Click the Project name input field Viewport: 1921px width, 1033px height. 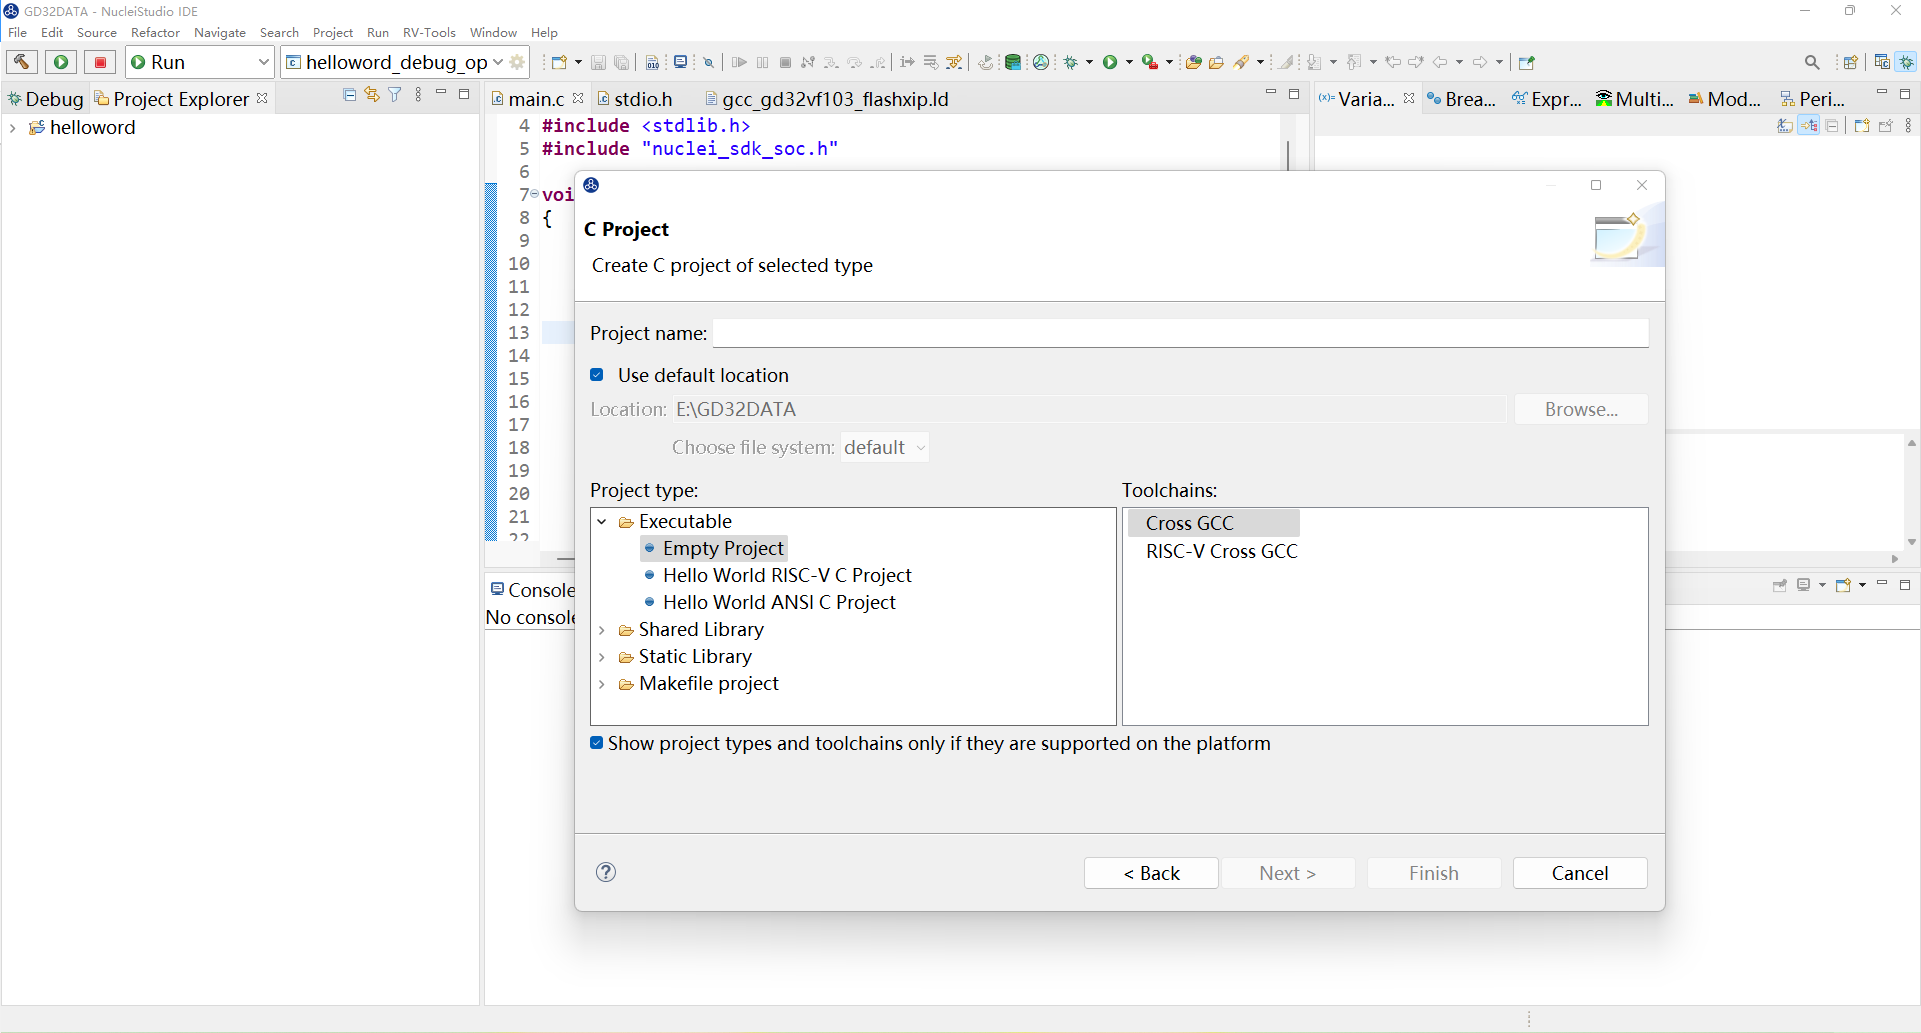tap(1180, 333)
